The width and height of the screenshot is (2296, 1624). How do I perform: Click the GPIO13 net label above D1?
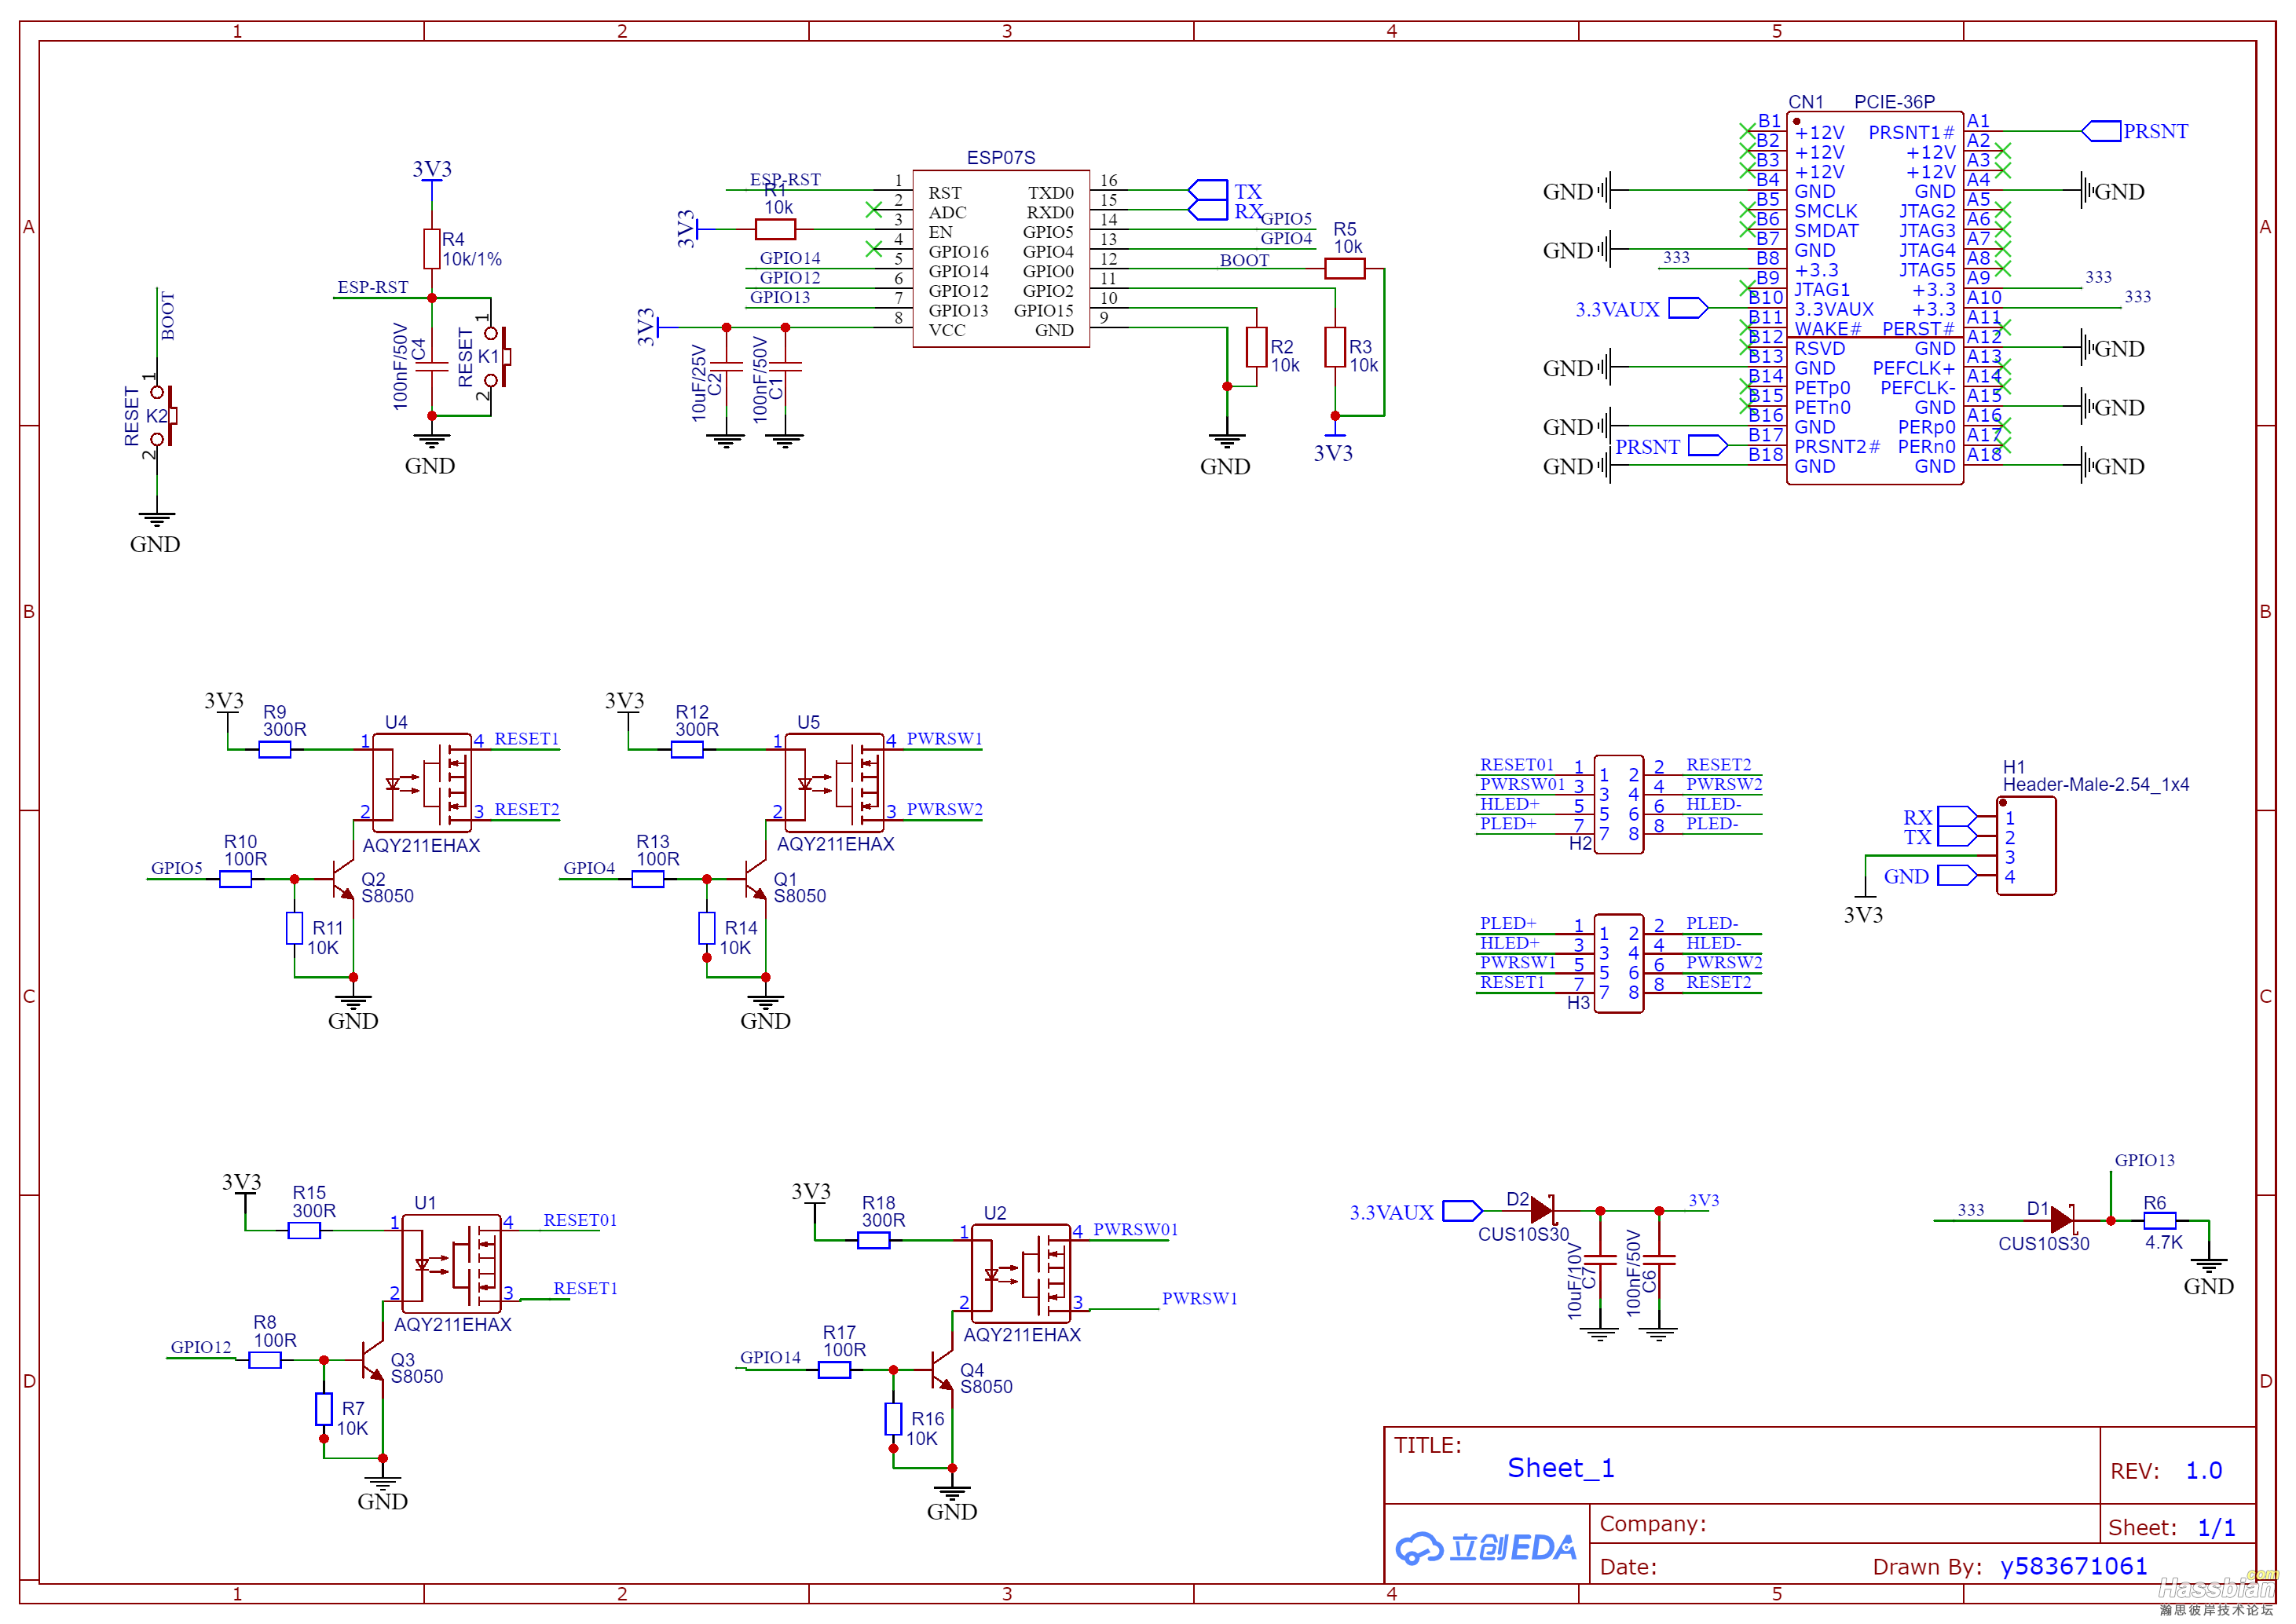point(2144,1160)
